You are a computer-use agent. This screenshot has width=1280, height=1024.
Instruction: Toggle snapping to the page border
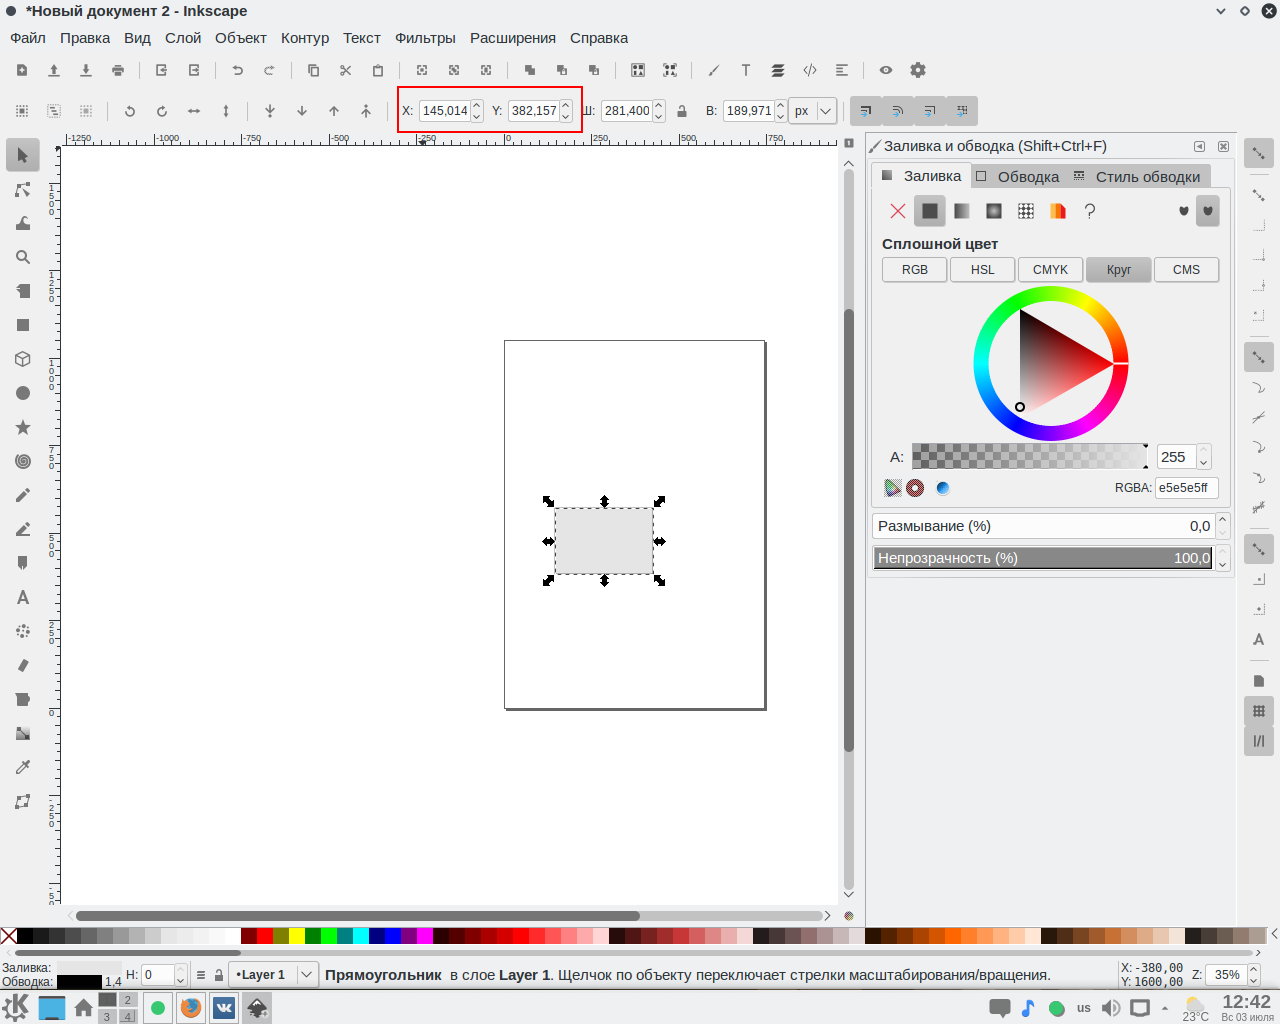[1259, 681]
